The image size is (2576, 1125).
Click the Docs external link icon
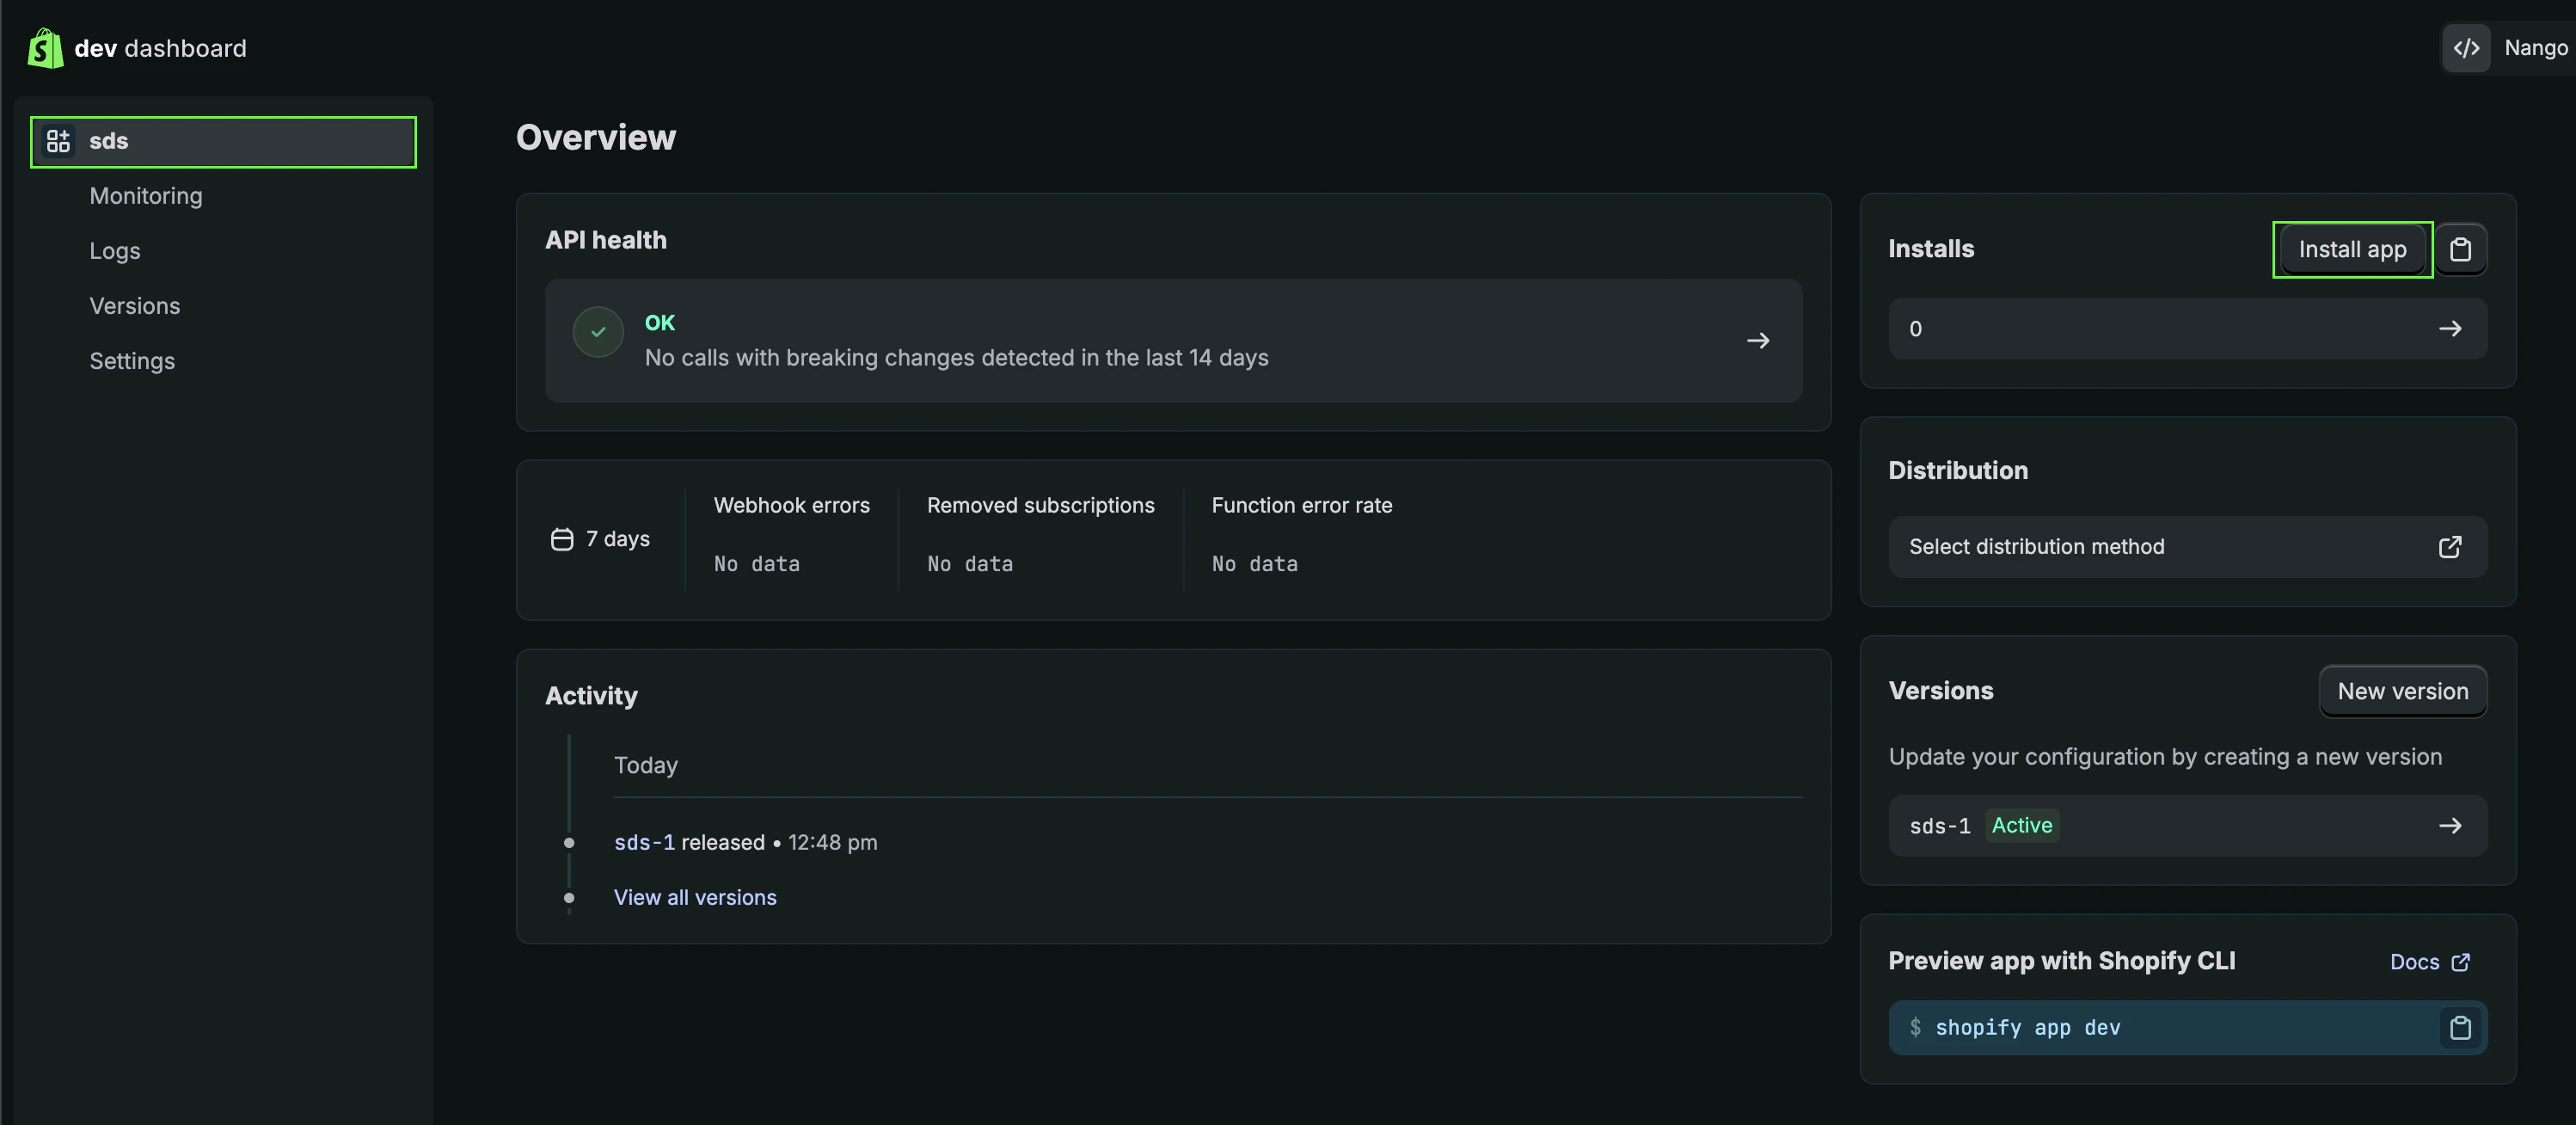[x=2461, y=962]
